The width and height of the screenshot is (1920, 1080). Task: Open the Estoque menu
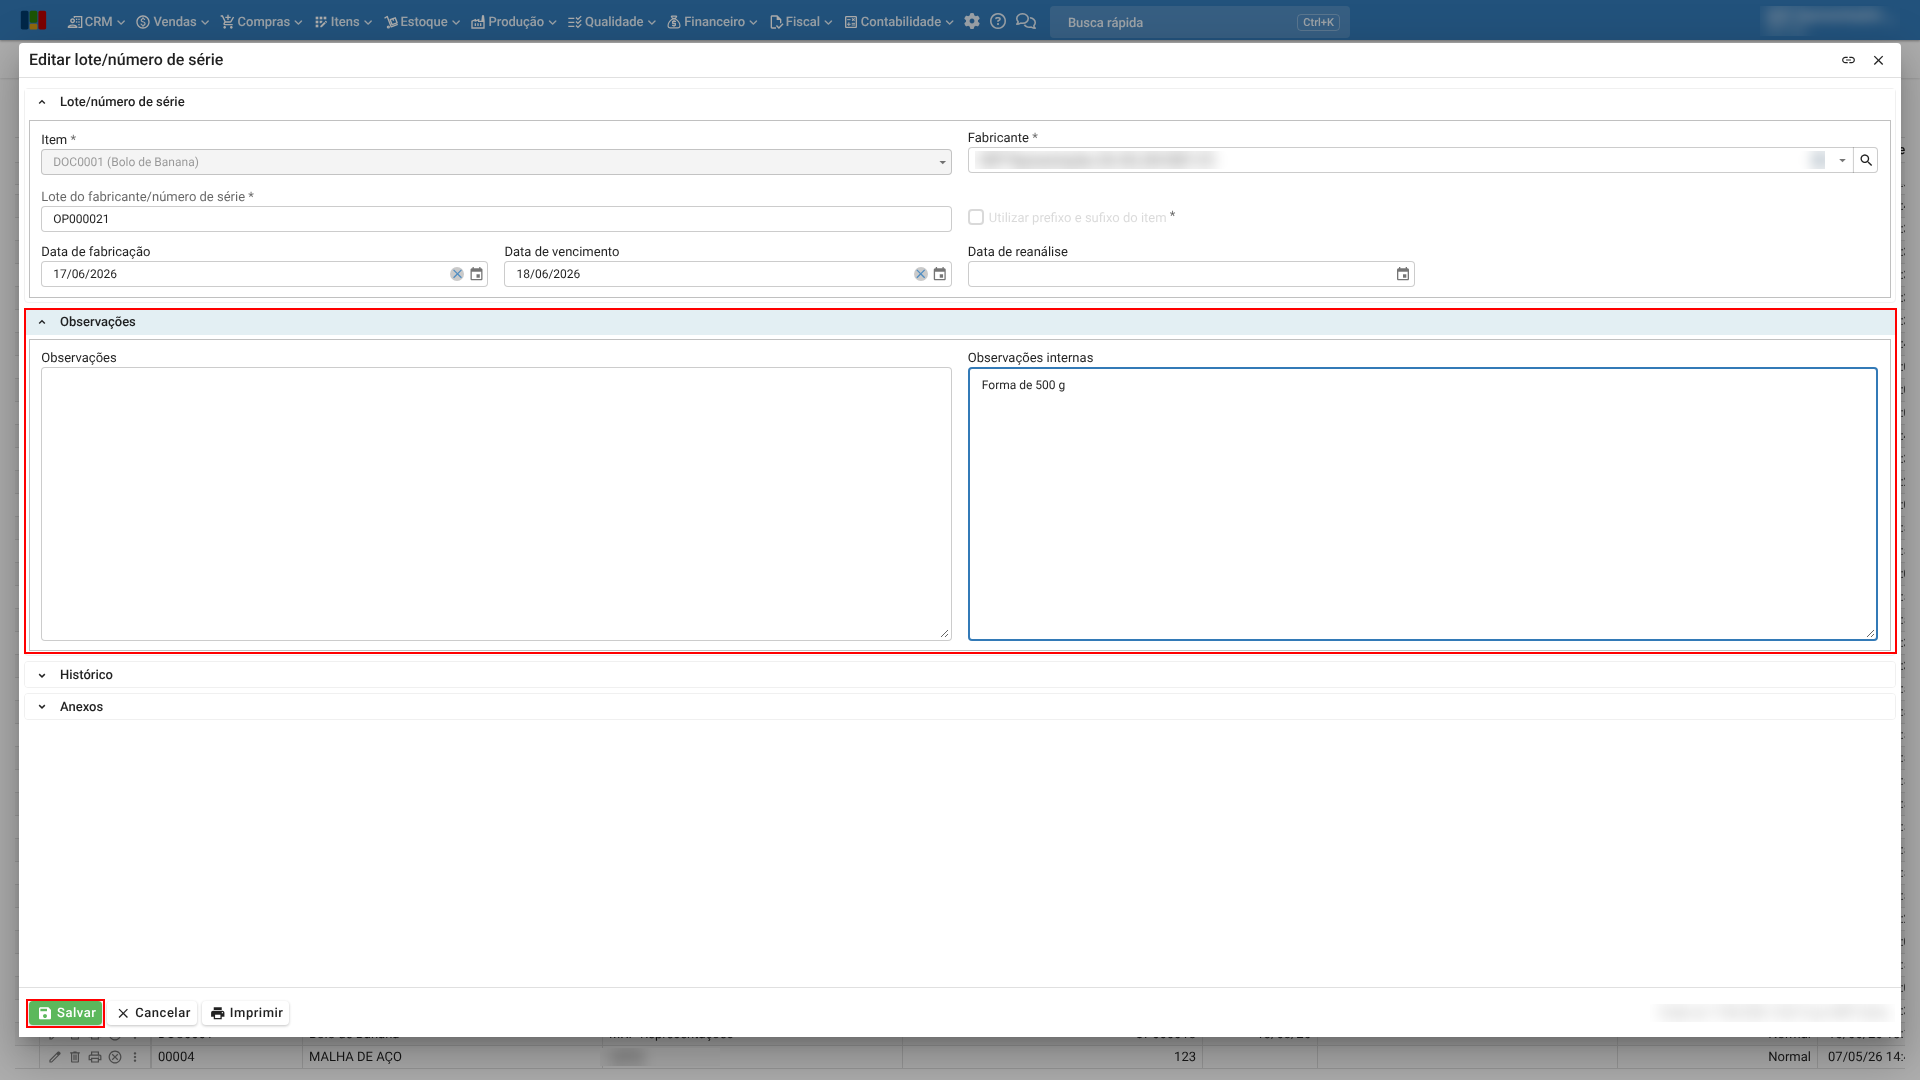pyautogui.click(x=422, y=21)
